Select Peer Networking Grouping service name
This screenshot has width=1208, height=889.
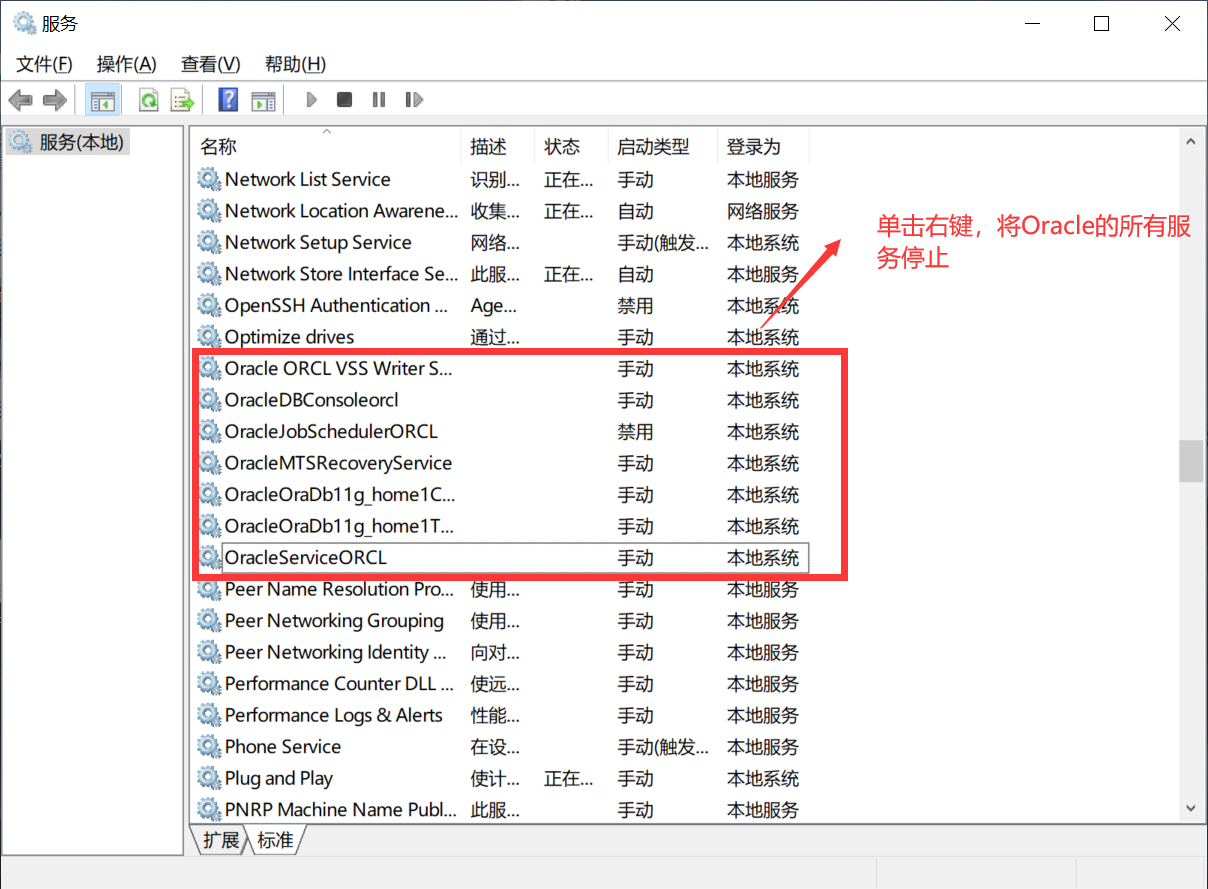pos(334,621)
